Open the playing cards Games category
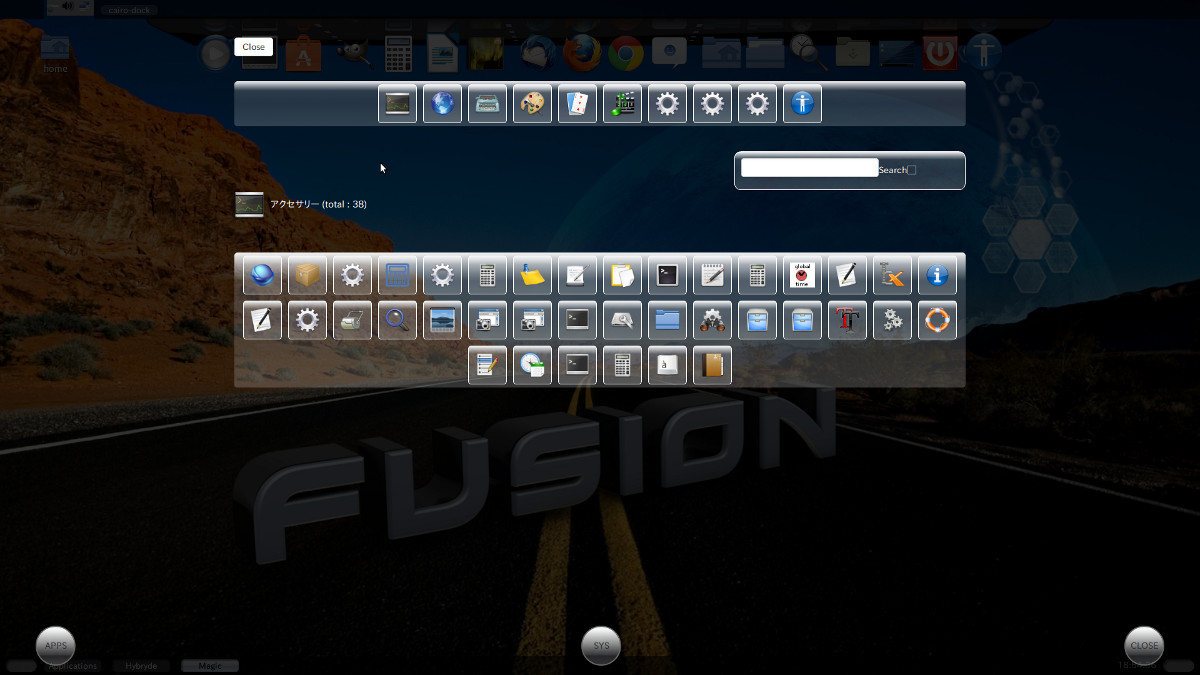Image resolution: width=1200 pixels, height=675 pixels. pyautogui.click(x=577, y=104)
